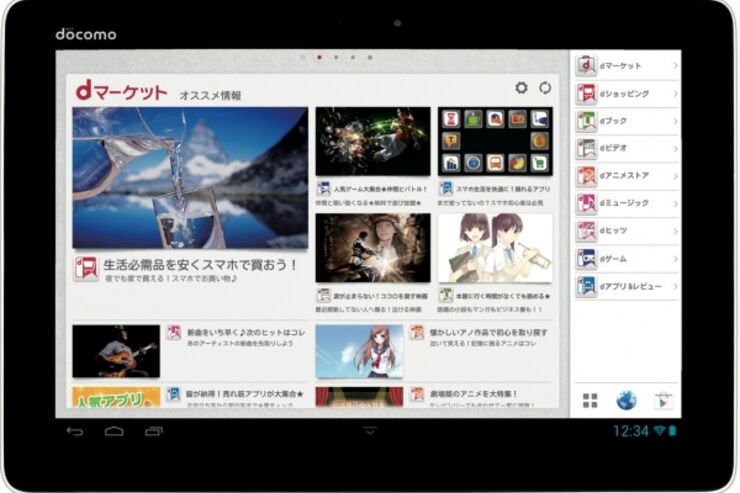Image resolution: width=740 pixels, height=493 pixels.
Task: Tap the Android home button
Action: click(114, 431)
